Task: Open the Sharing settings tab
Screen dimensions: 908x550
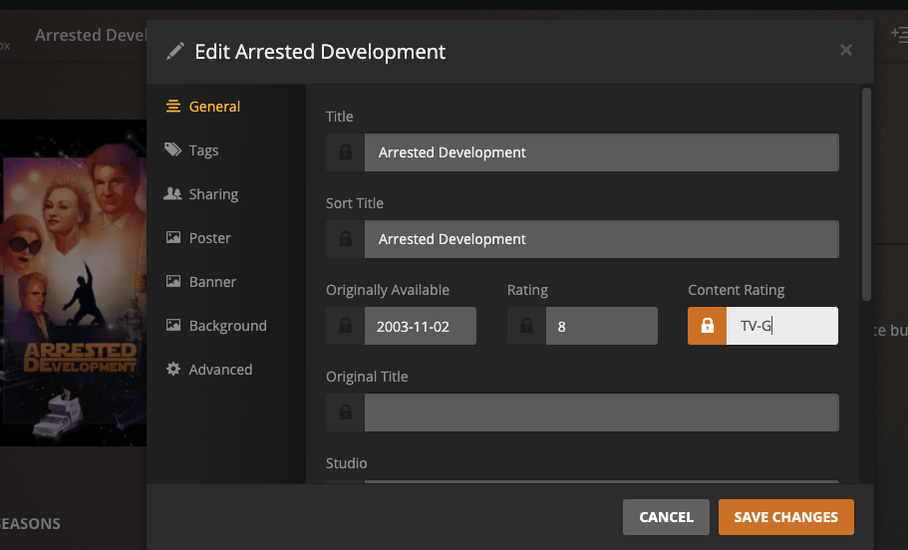Action: tap(213, 194)
